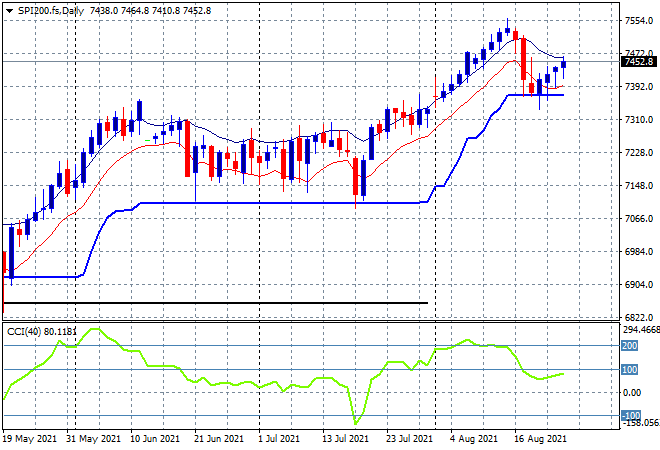Click the CCI 0.00 level label
The width and height of the screenshot is (660, 450).
[x=632, y=393]
